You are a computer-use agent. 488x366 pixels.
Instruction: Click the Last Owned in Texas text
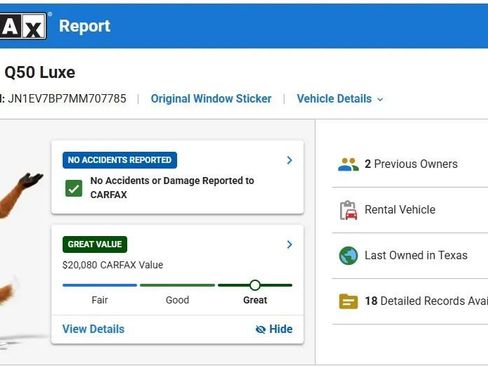pyautogui.click(x=416, y=255)
